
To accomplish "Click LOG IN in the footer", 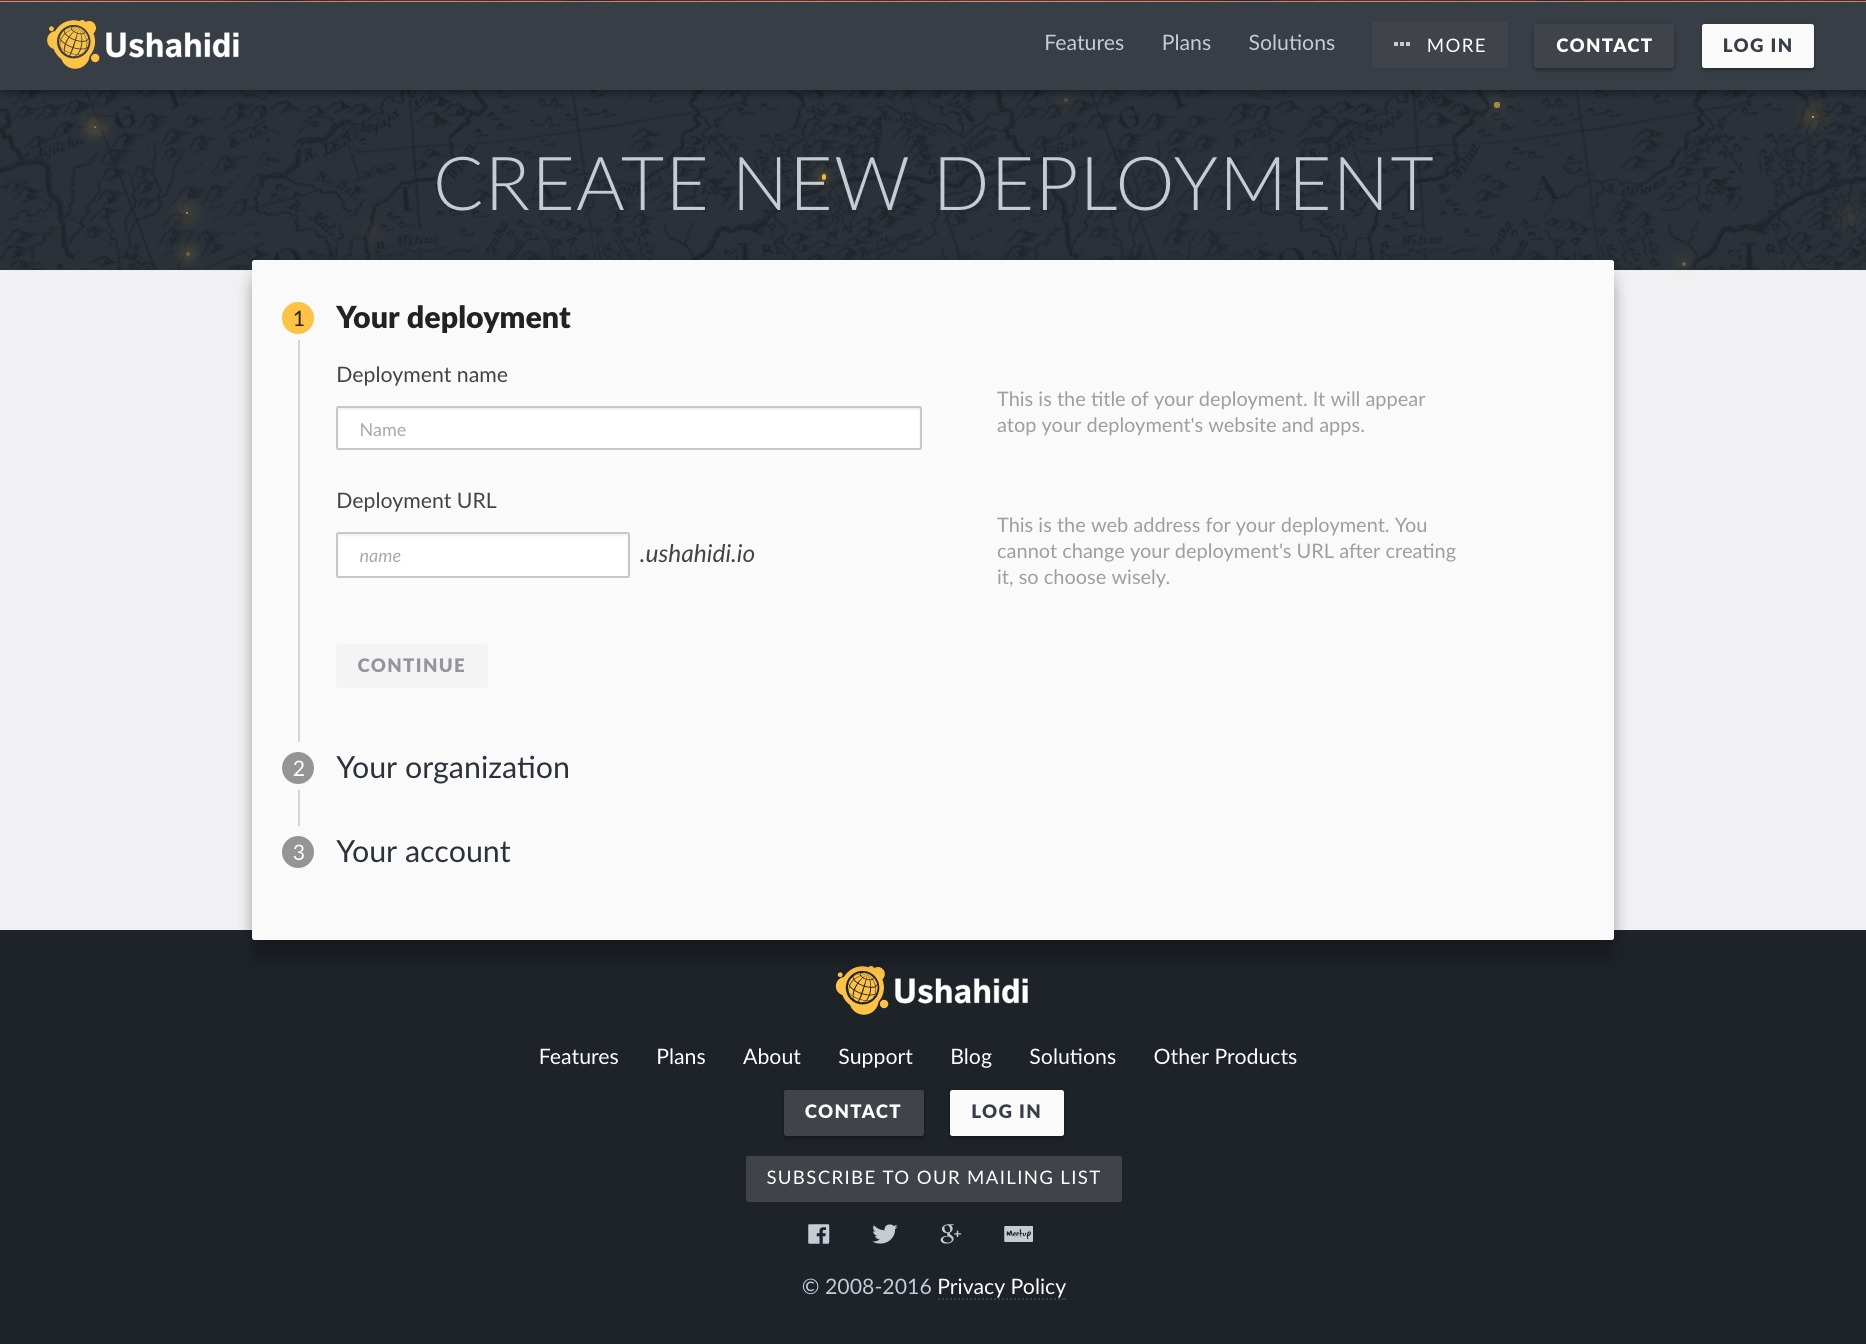I will pyautogui.click(x=1006, y=1112).
